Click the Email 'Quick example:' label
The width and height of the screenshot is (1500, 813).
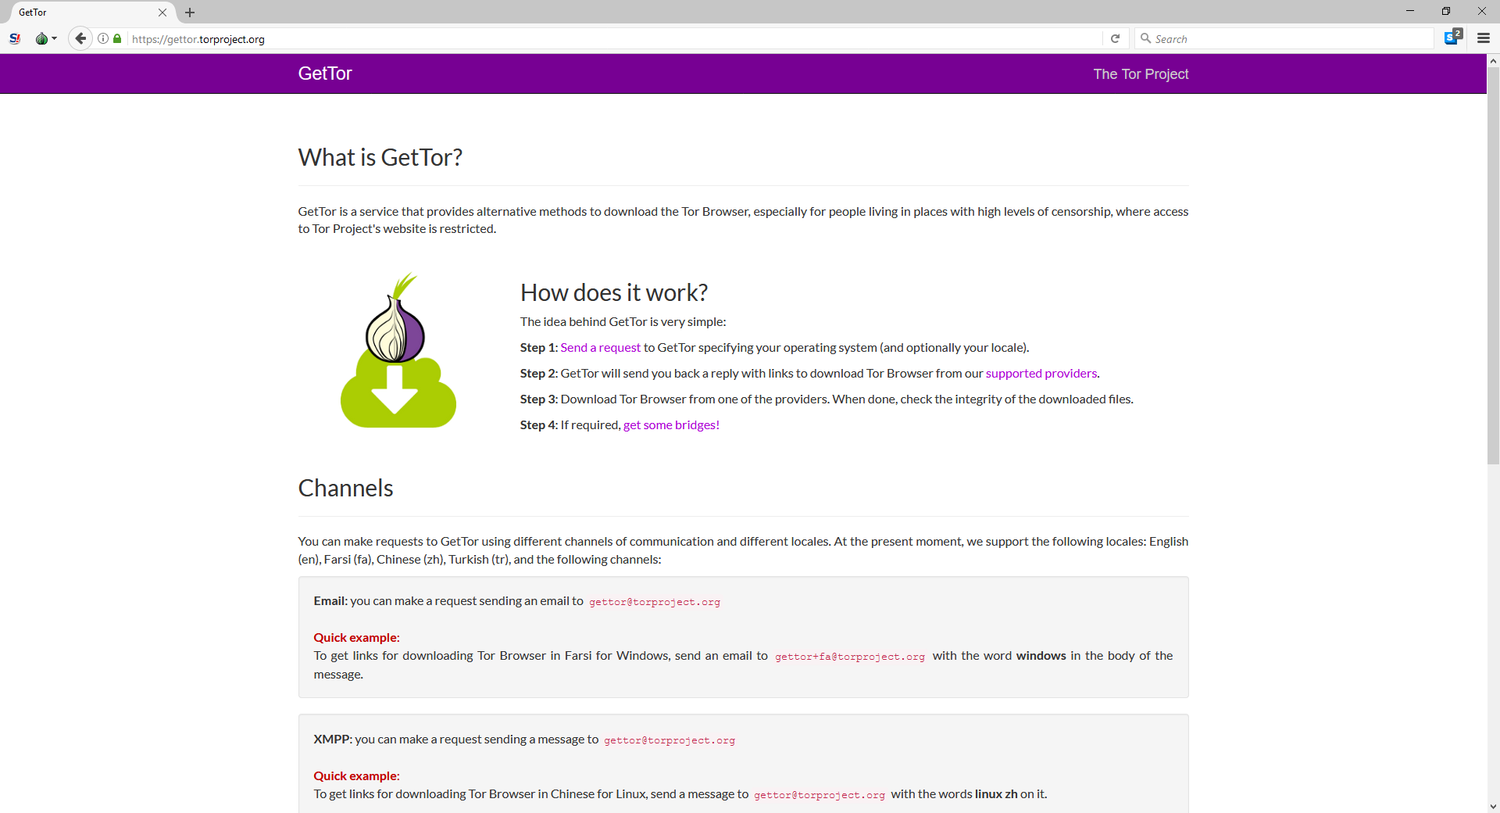click(x=356, y=637)
